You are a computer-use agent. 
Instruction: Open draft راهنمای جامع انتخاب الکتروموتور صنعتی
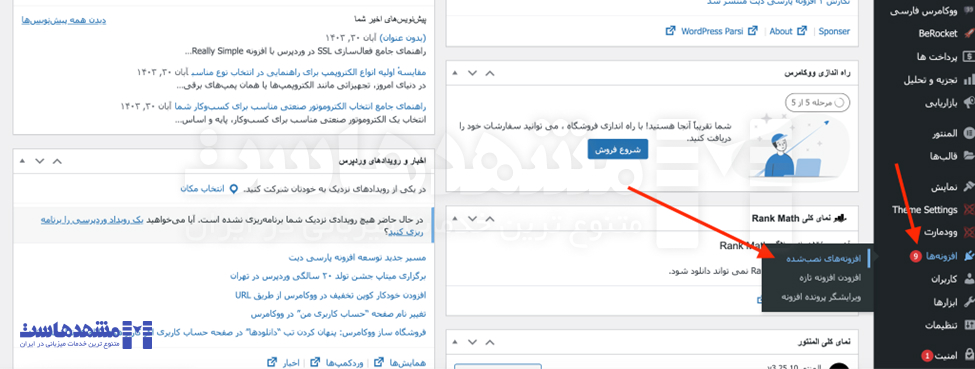coord(300,106)
